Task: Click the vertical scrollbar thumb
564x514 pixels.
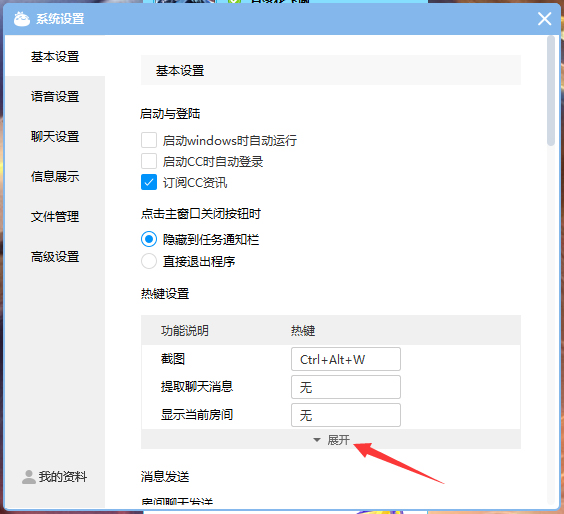Action: click(551, 91)
